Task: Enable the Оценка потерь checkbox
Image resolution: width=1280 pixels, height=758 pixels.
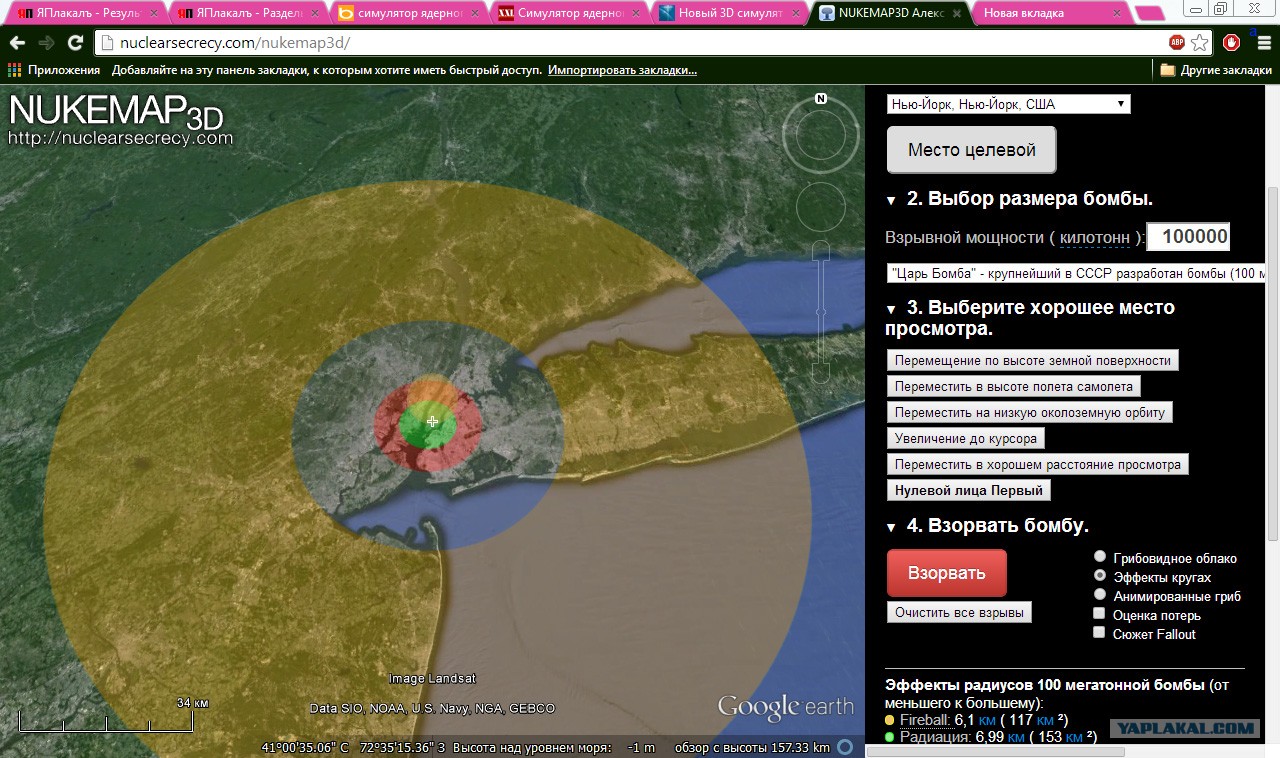Action: coord(1100,614)
